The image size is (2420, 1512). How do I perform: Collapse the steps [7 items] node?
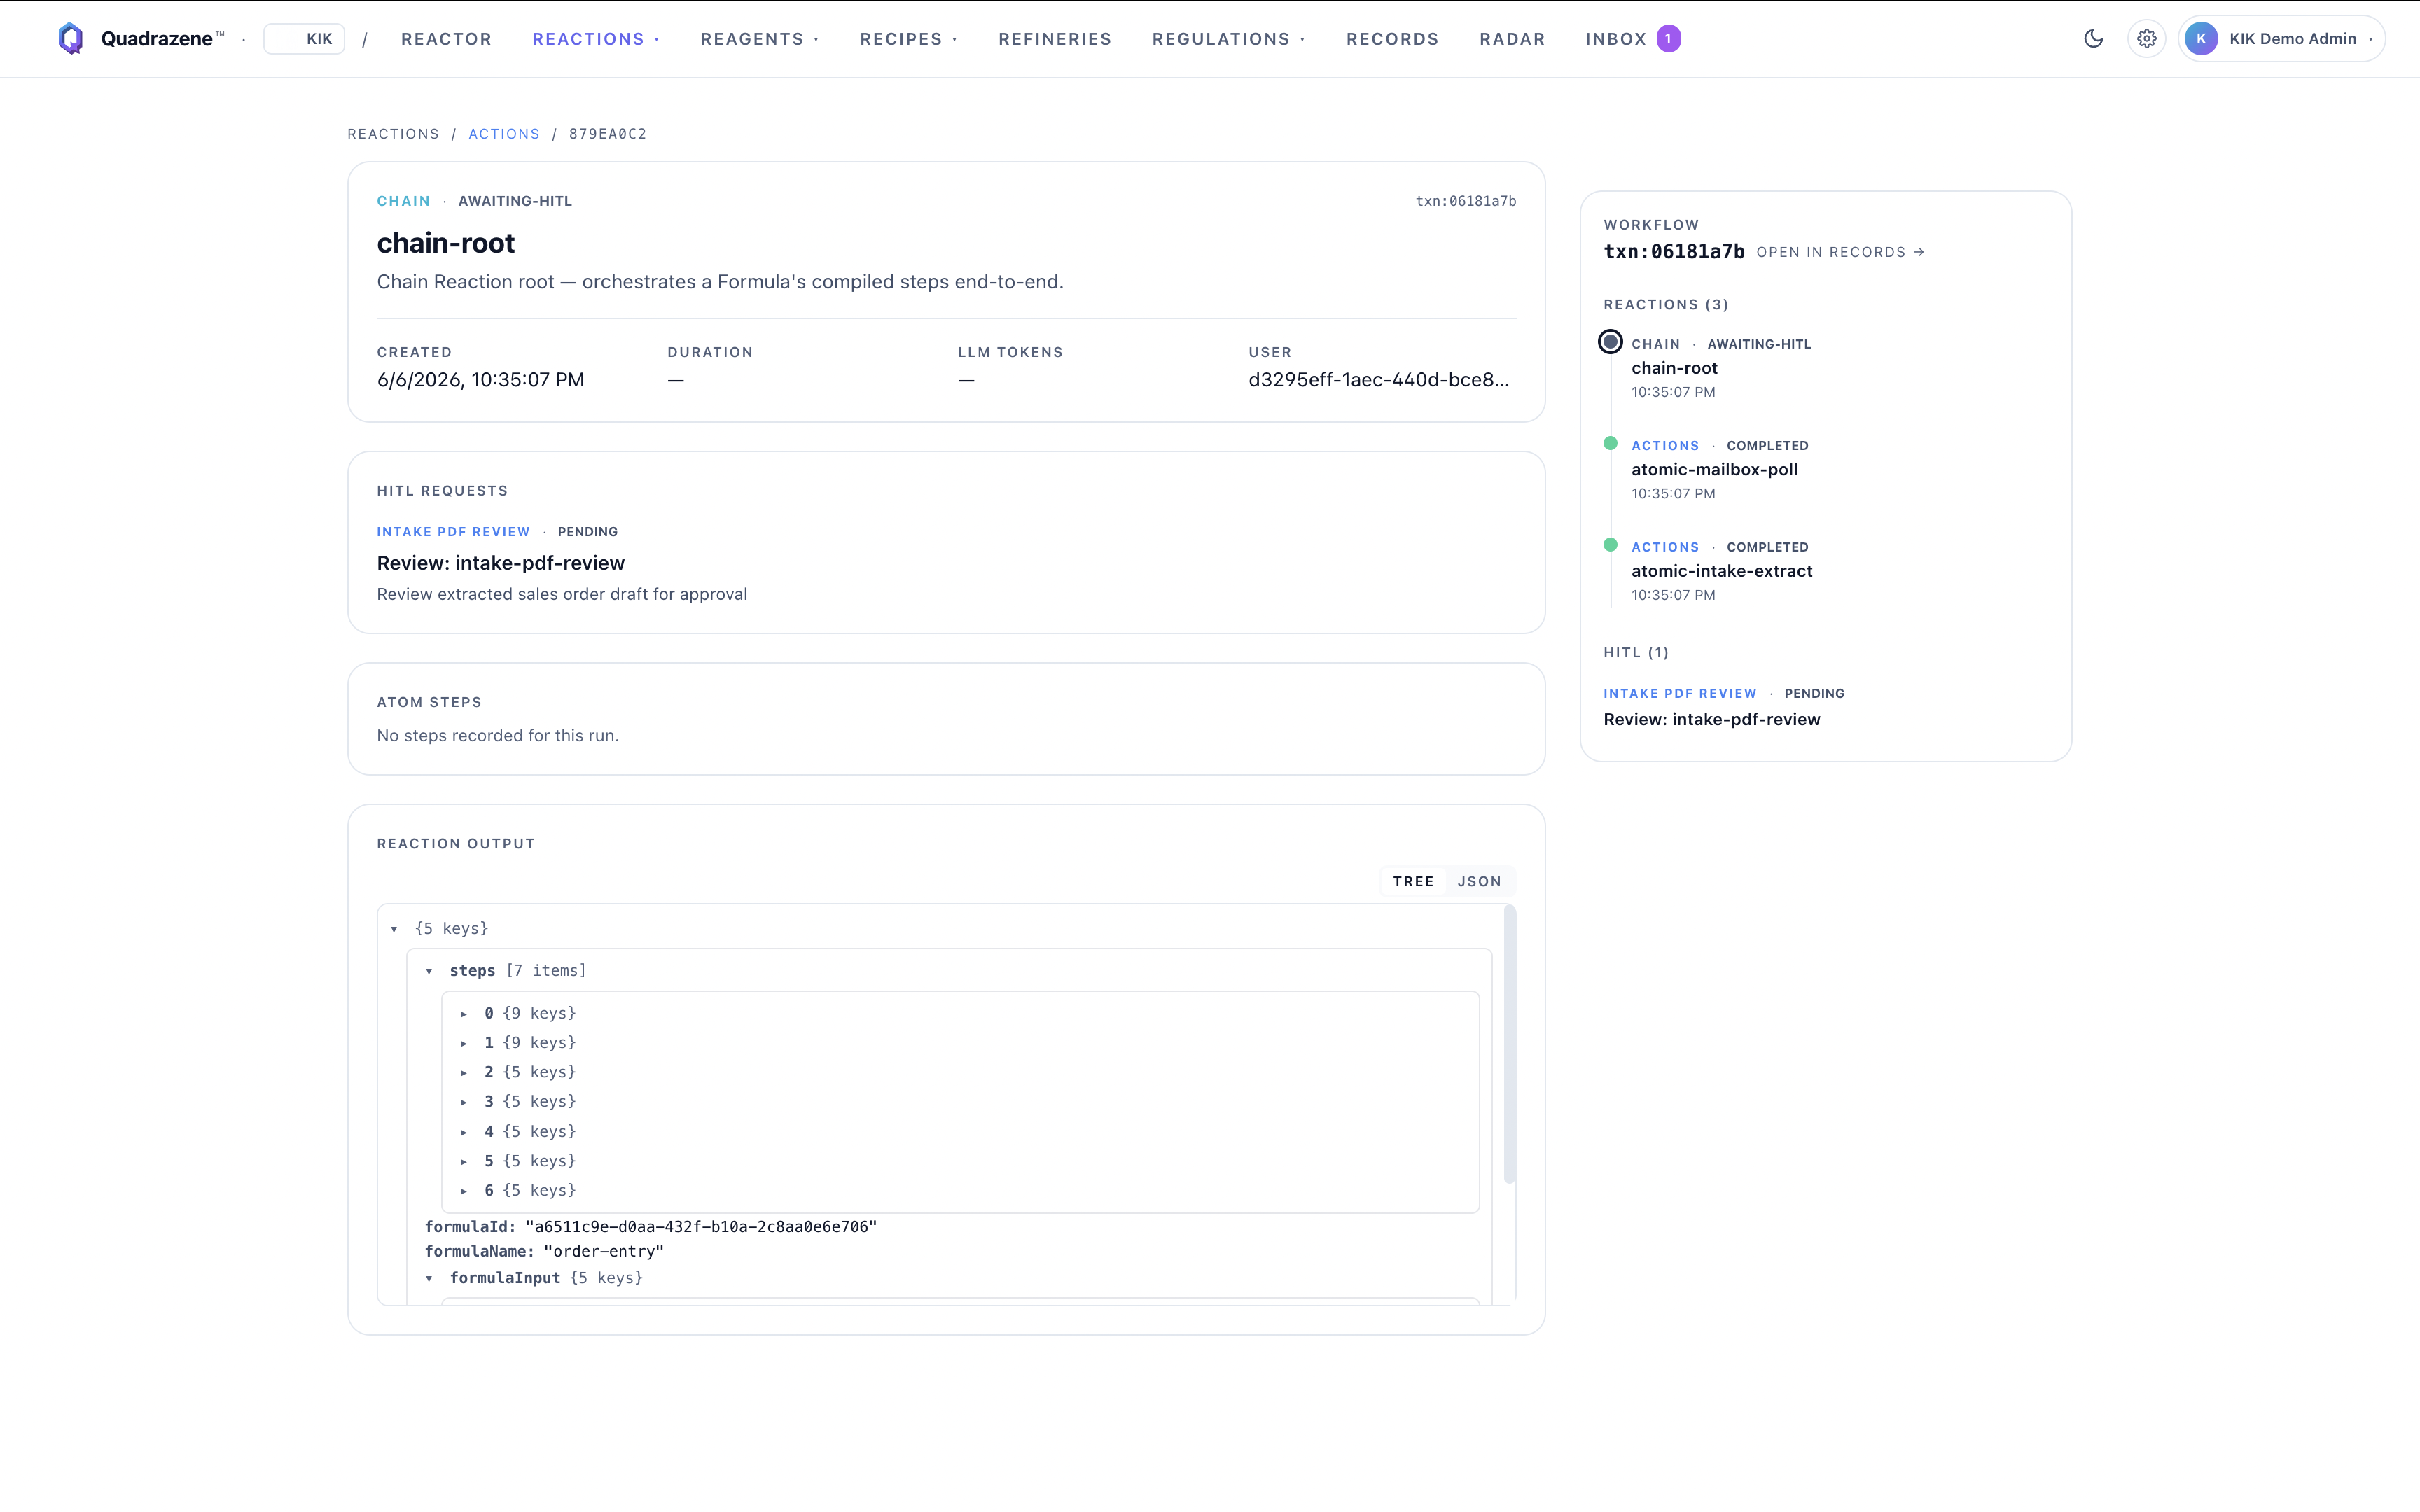429,971
